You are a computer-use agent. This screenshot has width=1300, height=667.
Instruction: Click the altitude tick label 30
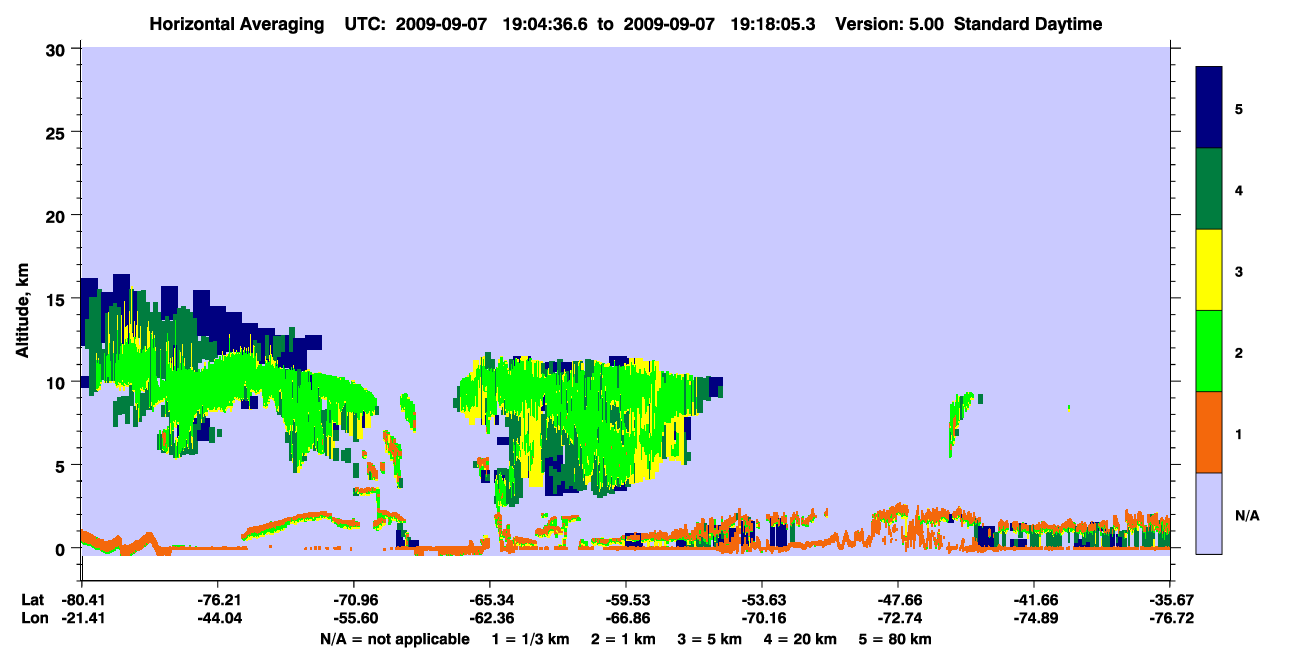pos(57,48)
